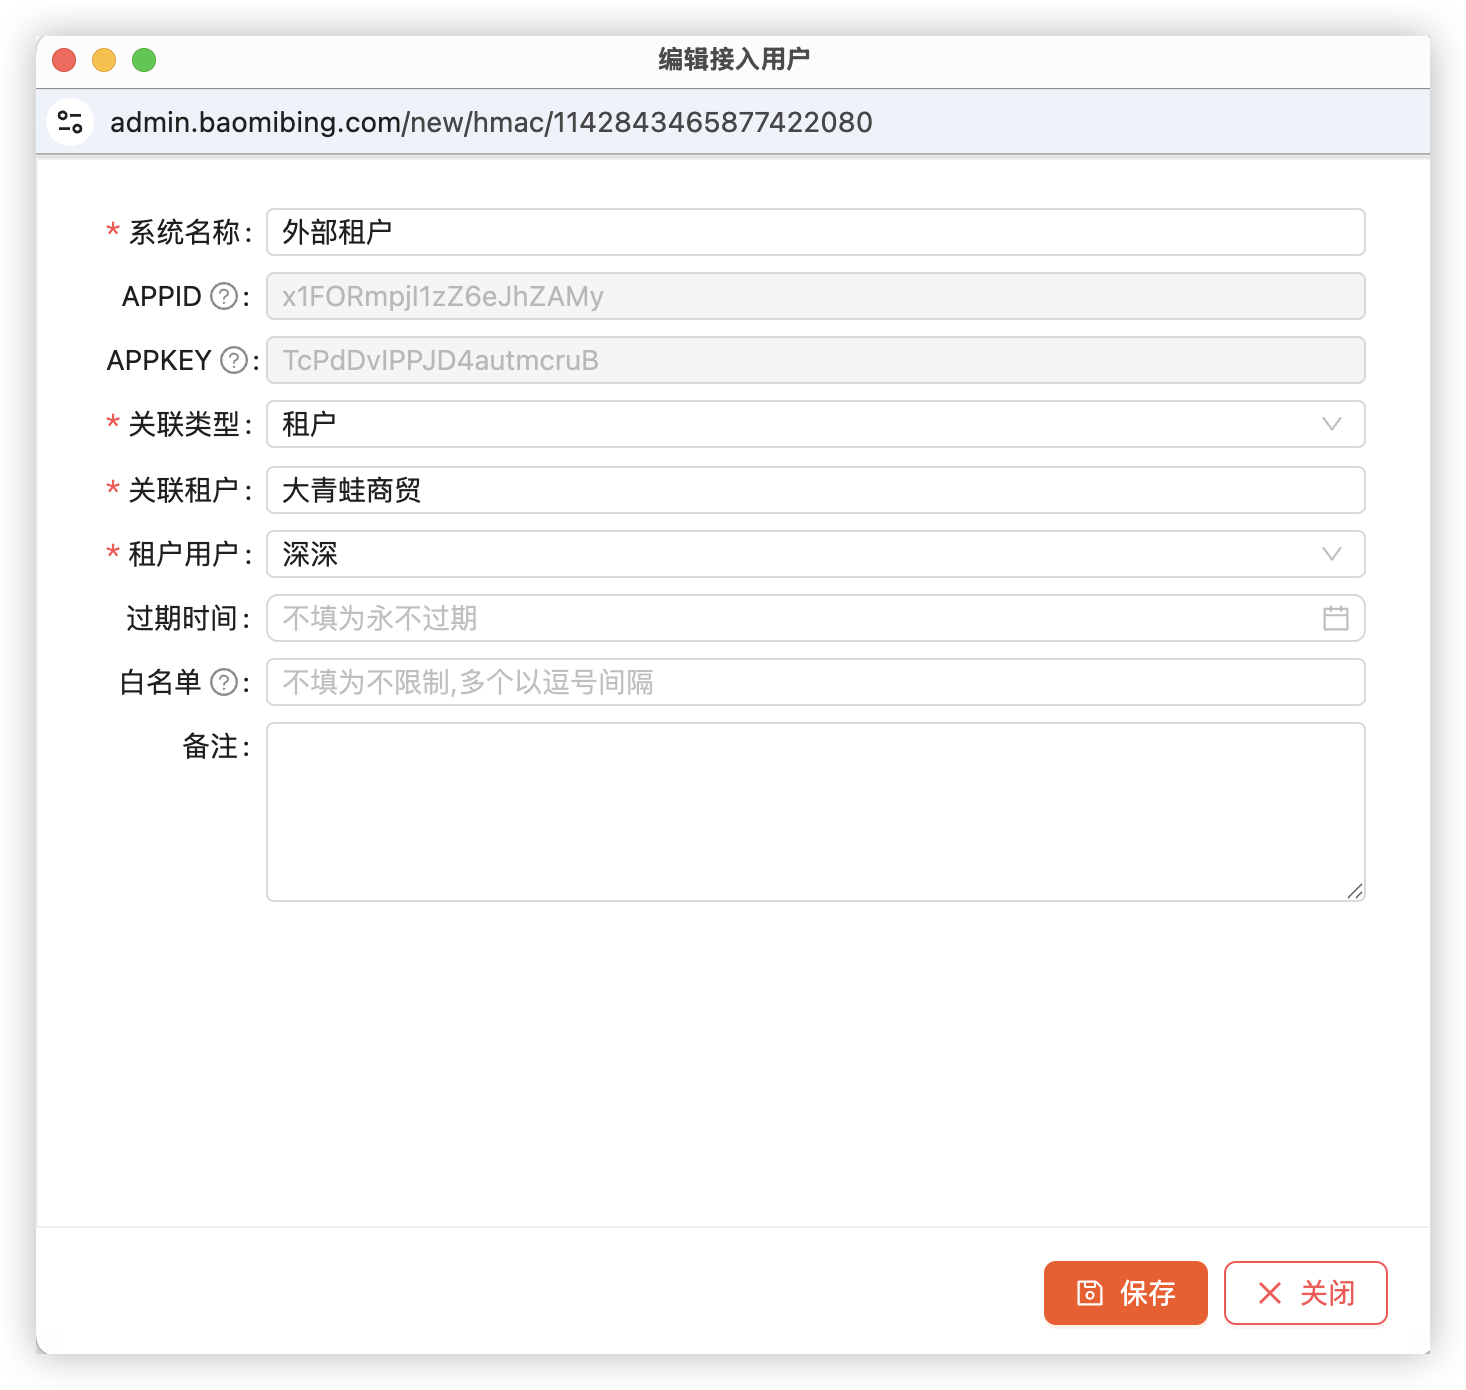Viewport: 1466px width, 1390px height.
Task: Click the help icon next to APPID
Action: tap(225, 297)
